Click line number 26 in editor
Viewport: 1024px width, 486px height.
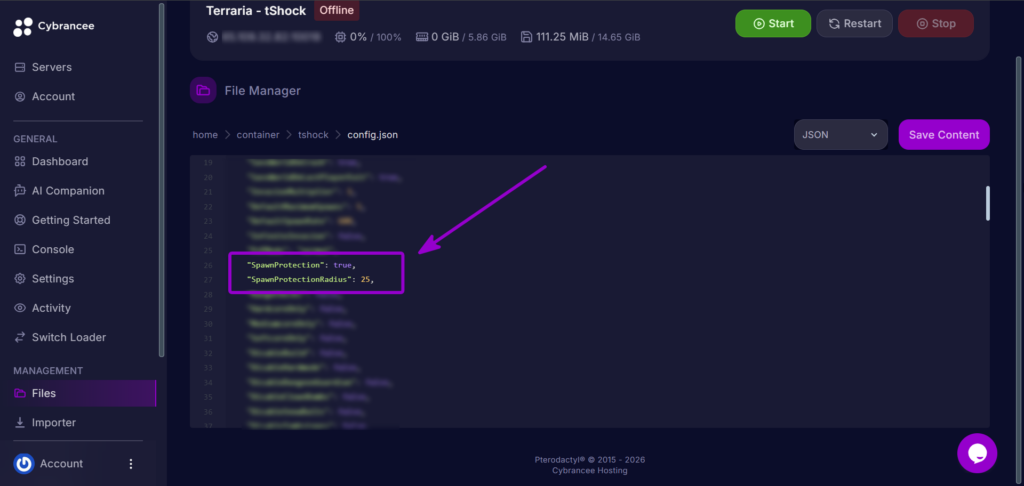coord(208,265)
